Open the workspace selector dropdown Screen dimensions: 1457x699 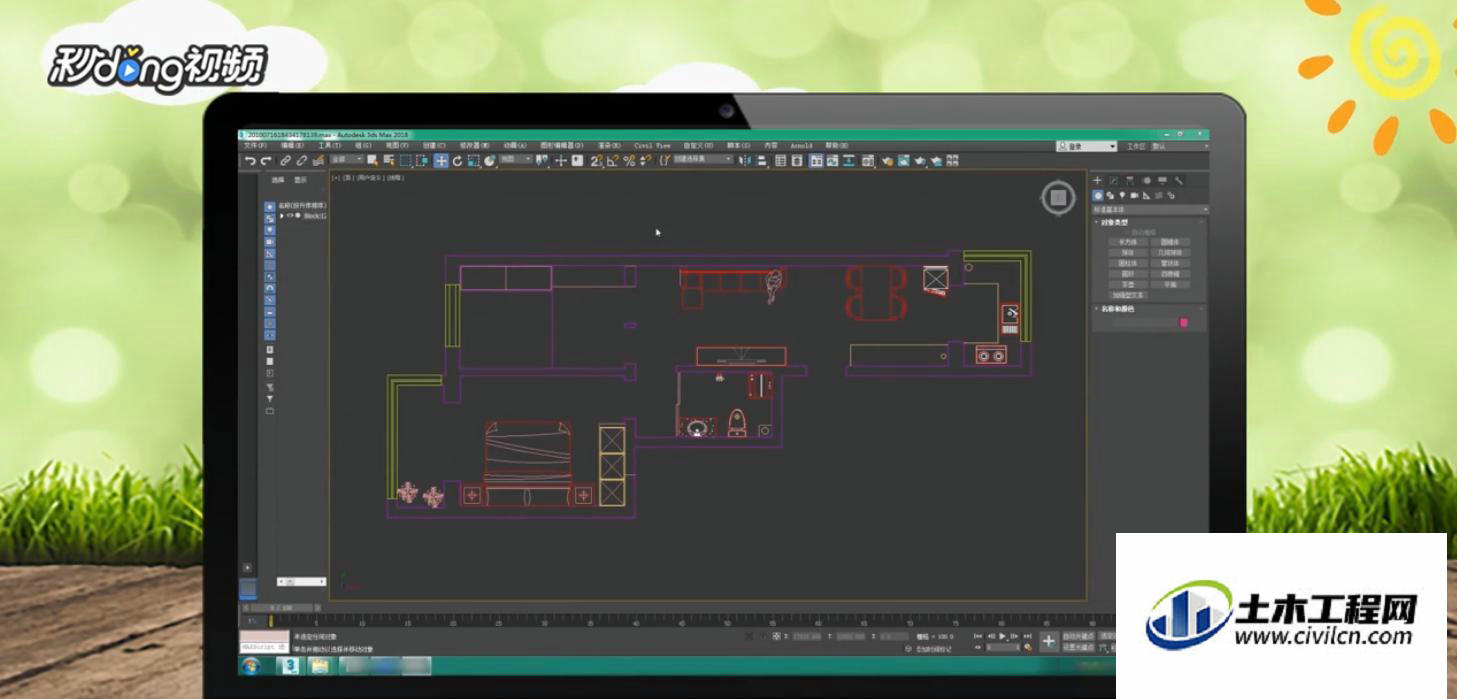tap(1178, 146)
